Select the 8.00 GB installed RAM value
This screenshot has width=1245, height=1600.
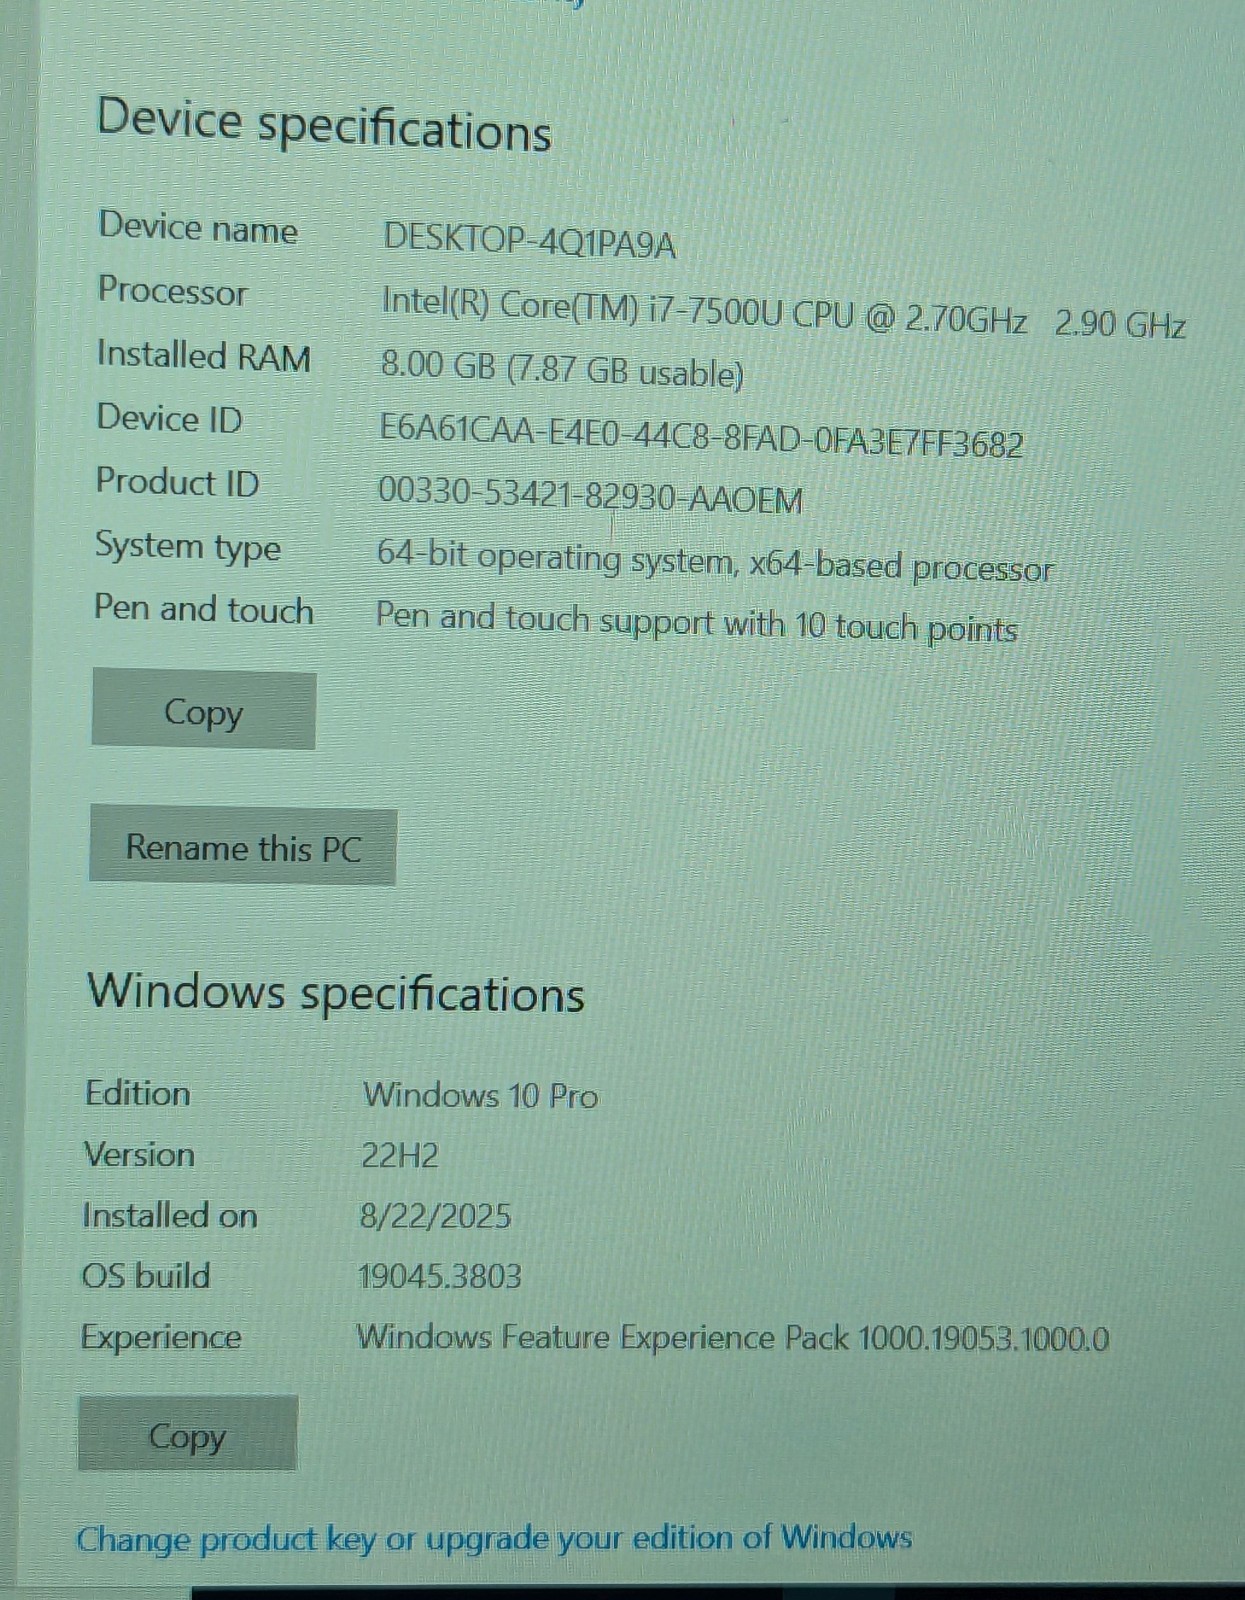pos(562,369)
